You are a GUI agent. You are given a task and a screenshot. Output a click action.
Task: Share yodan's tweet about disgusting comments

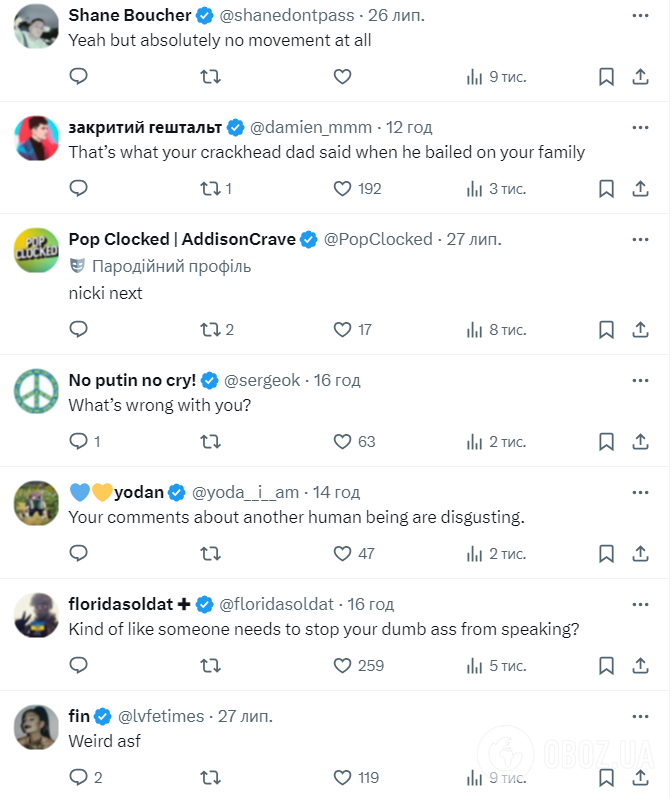(640, 553)
